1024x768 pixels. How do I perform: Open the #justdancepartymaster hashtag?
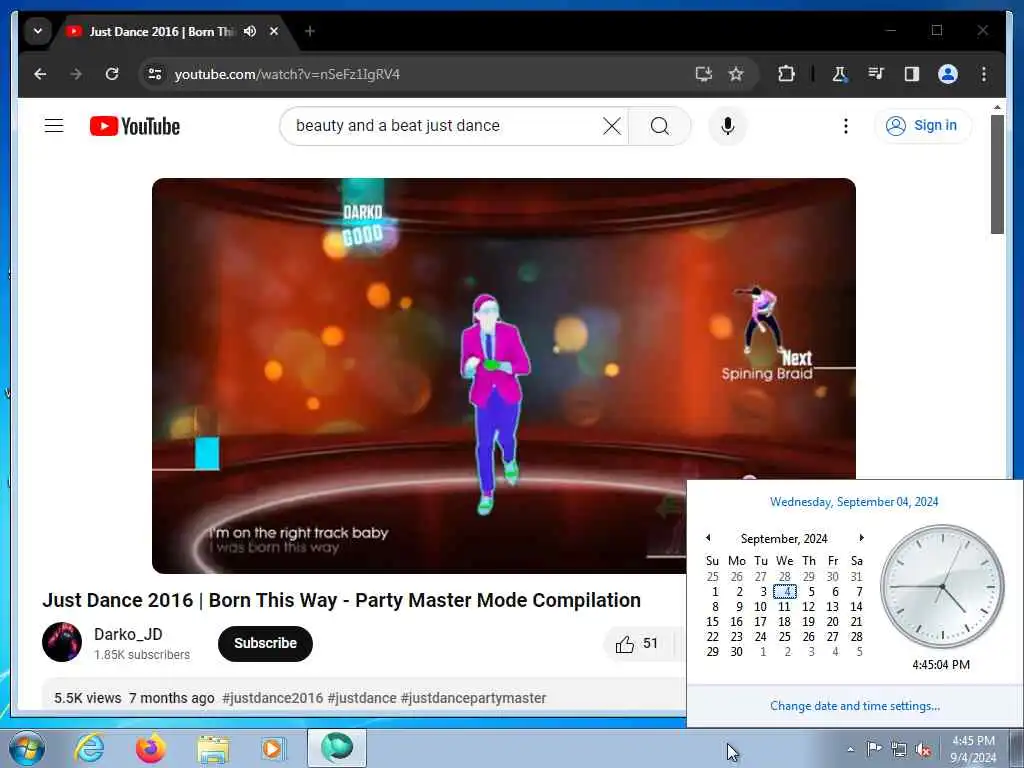pyautogui.click(x=473, y=698)
